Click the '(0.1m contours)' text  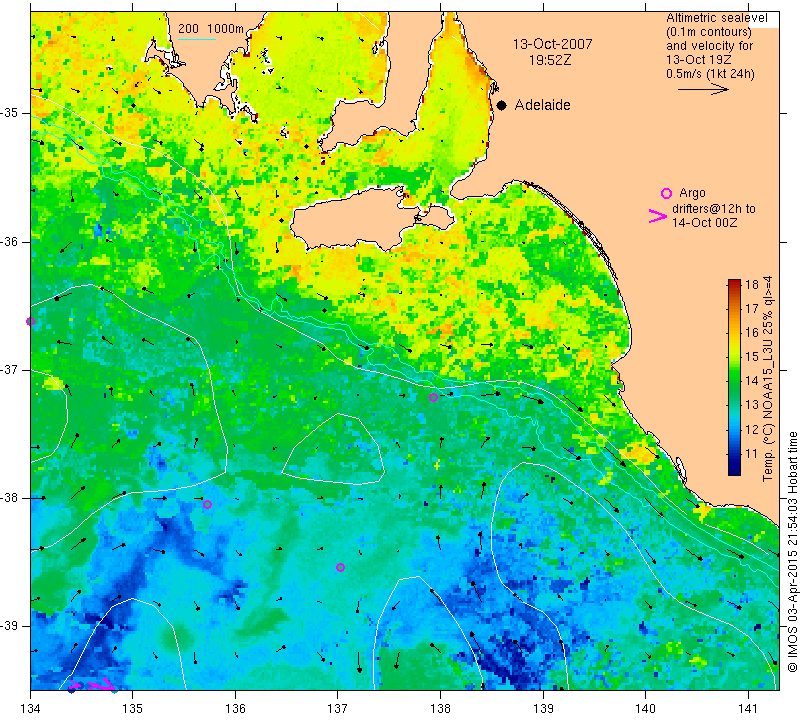click(709, 32)
